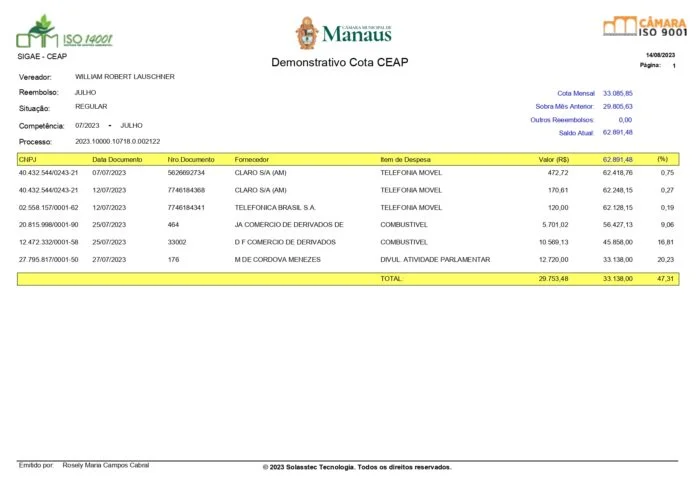The height and width of the screenshot is (492, 696).
Task: Select the Sobra Mês Anterior label
Action: click(x=564, y=106)
